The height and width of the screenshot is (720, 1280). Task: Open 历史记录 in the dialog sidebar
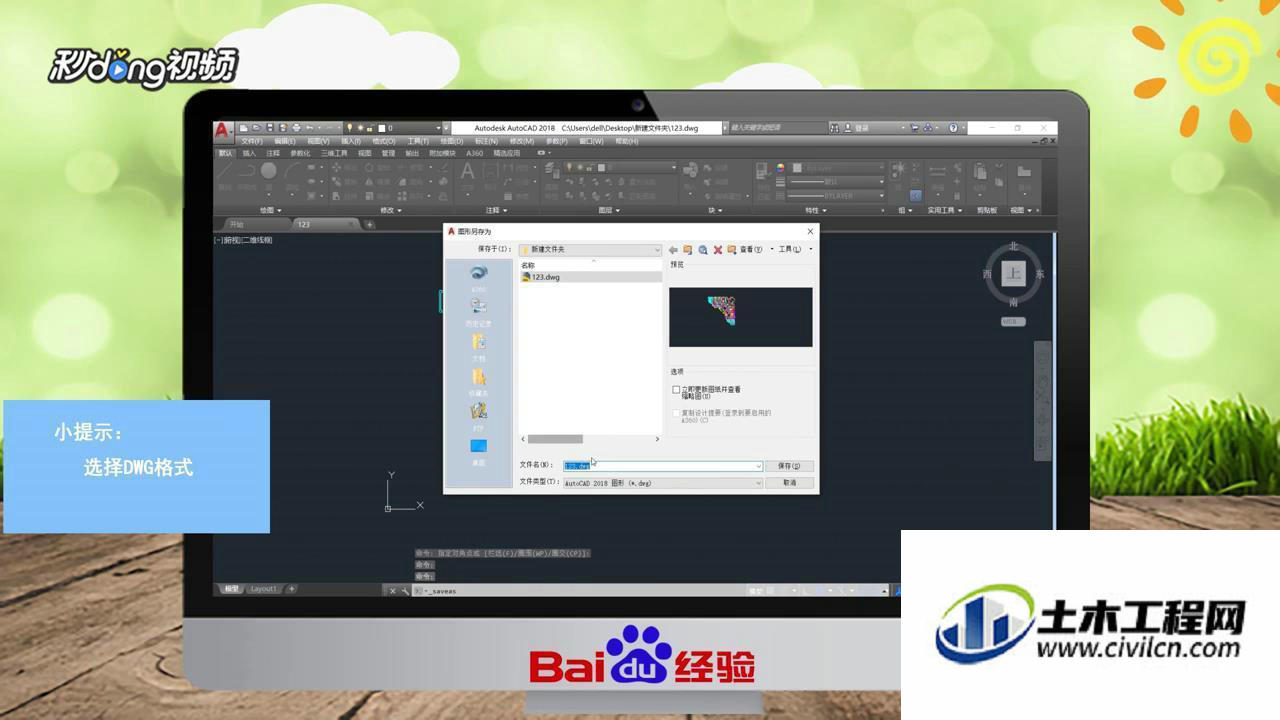(479, 311)
